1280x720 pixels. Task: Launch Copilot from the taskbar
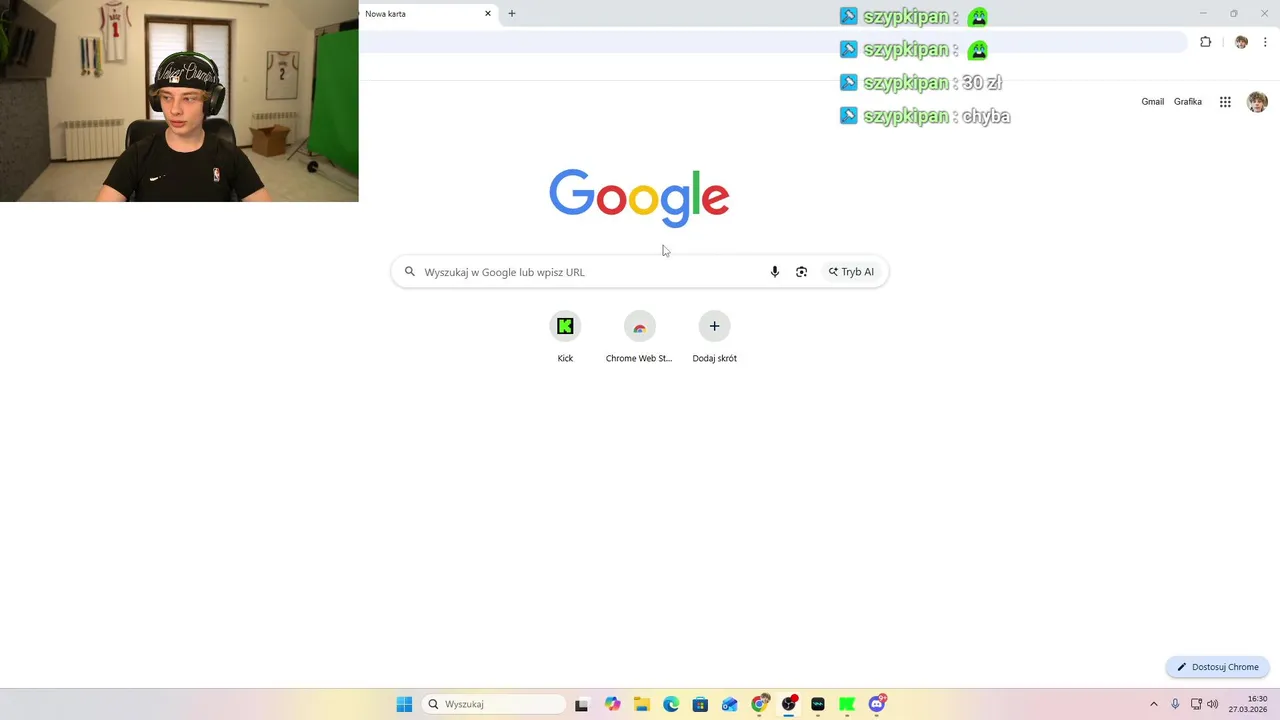point(612,704)
